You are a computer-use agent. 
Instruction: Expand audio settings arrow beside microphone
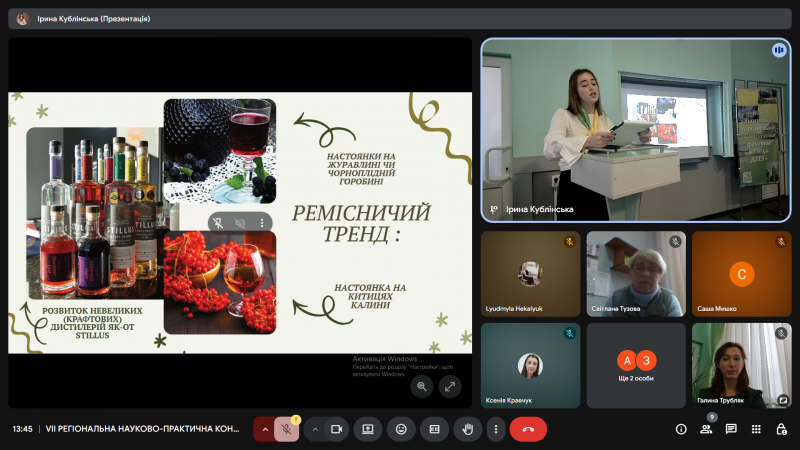pos(265,429)
